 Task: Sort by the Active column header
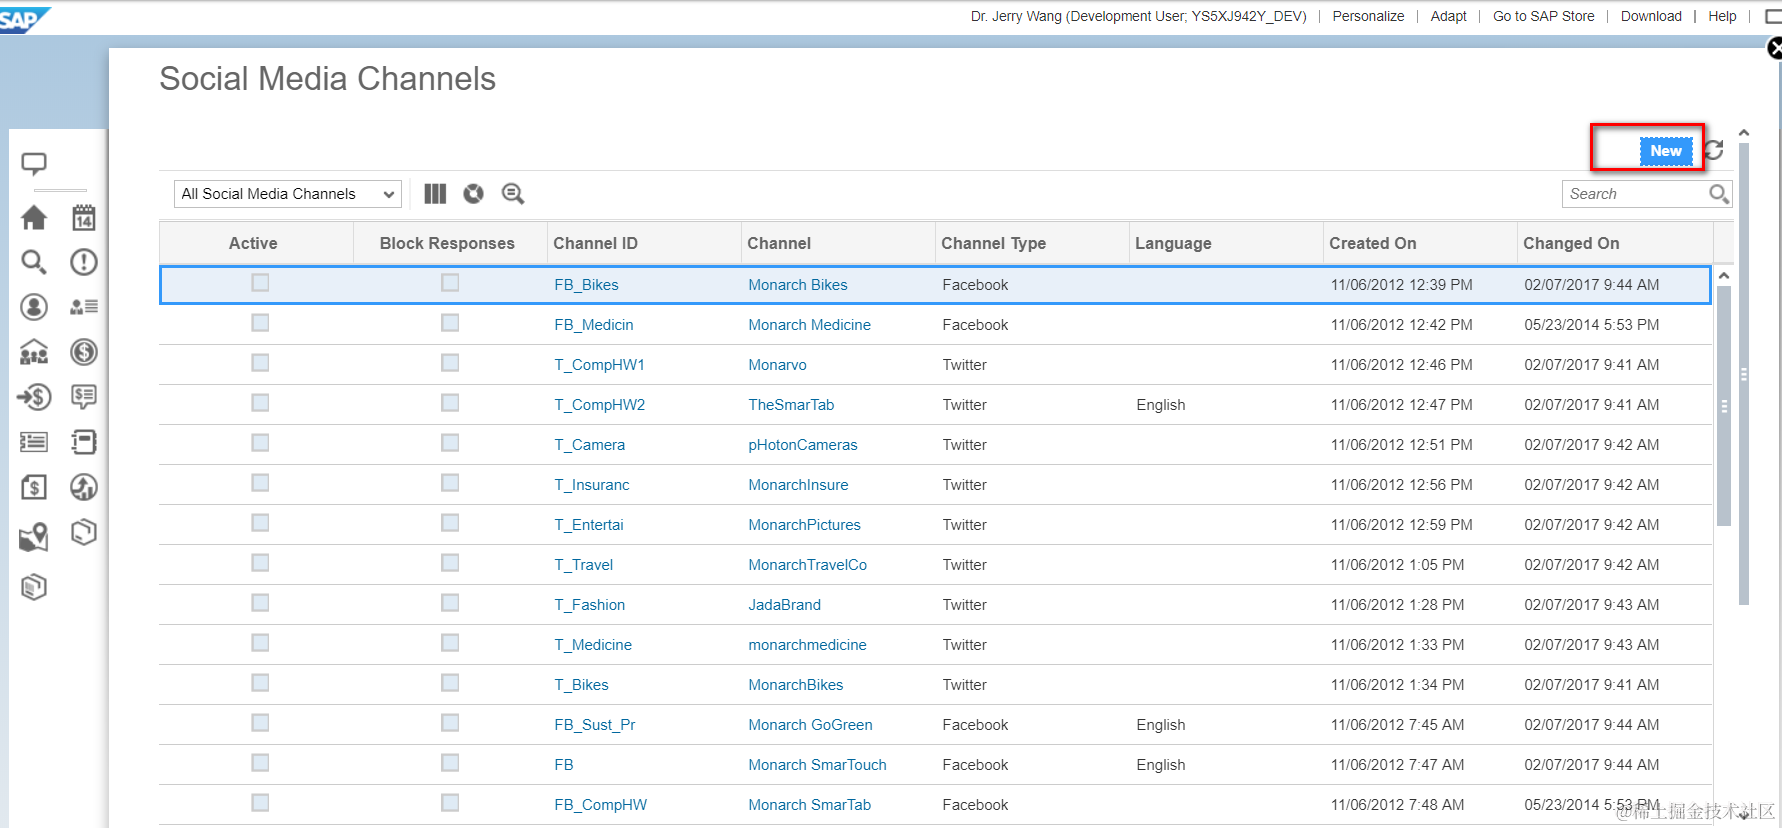[x=256, y=243]
